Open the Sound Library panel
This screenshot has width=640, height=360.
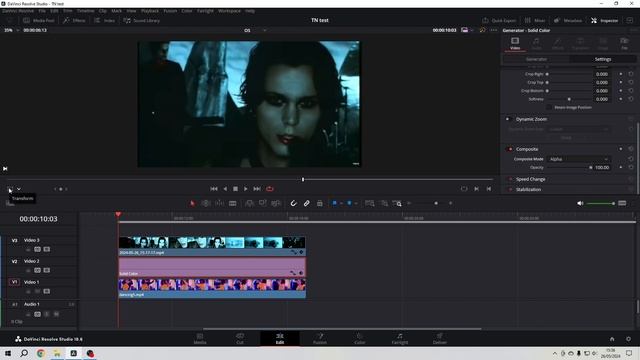[x=142, y=20]
